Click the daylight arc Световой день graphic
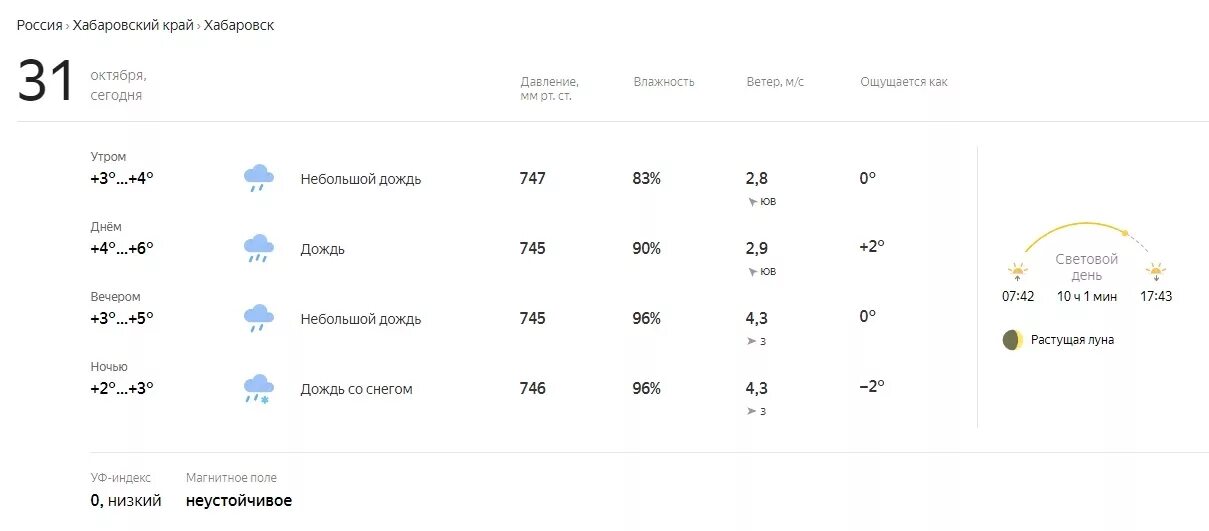The image size is (1209, 531). click(1087, 264)
